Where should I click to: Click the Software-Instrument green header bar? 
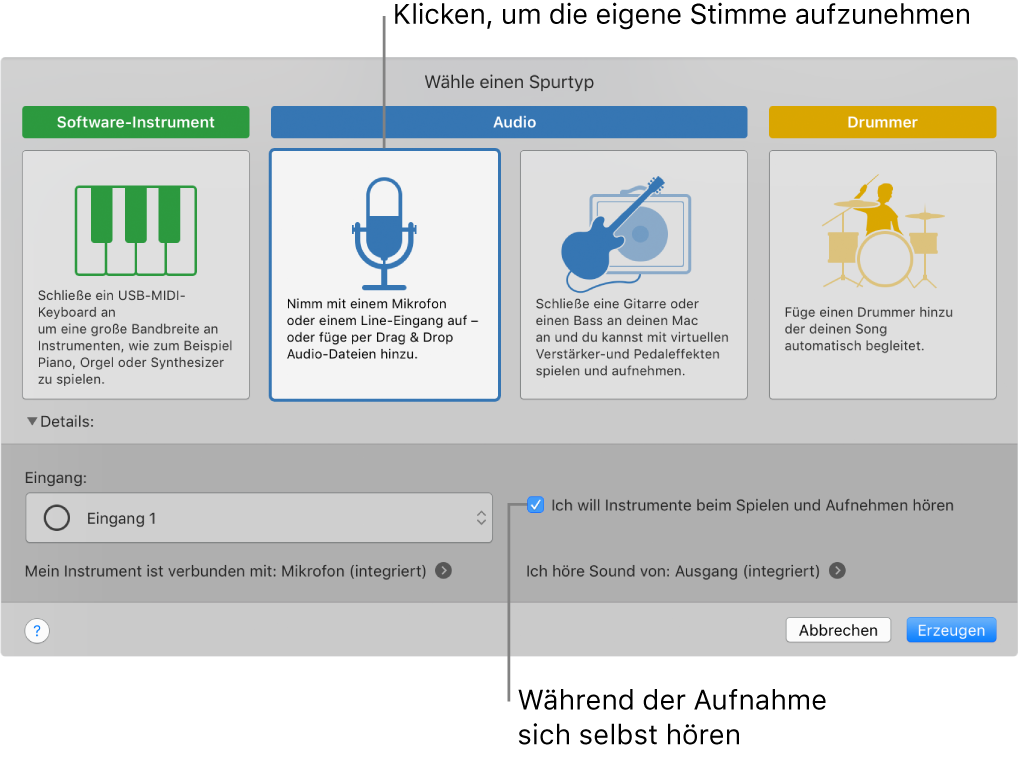pyautogui.click(x=135, y=121)
